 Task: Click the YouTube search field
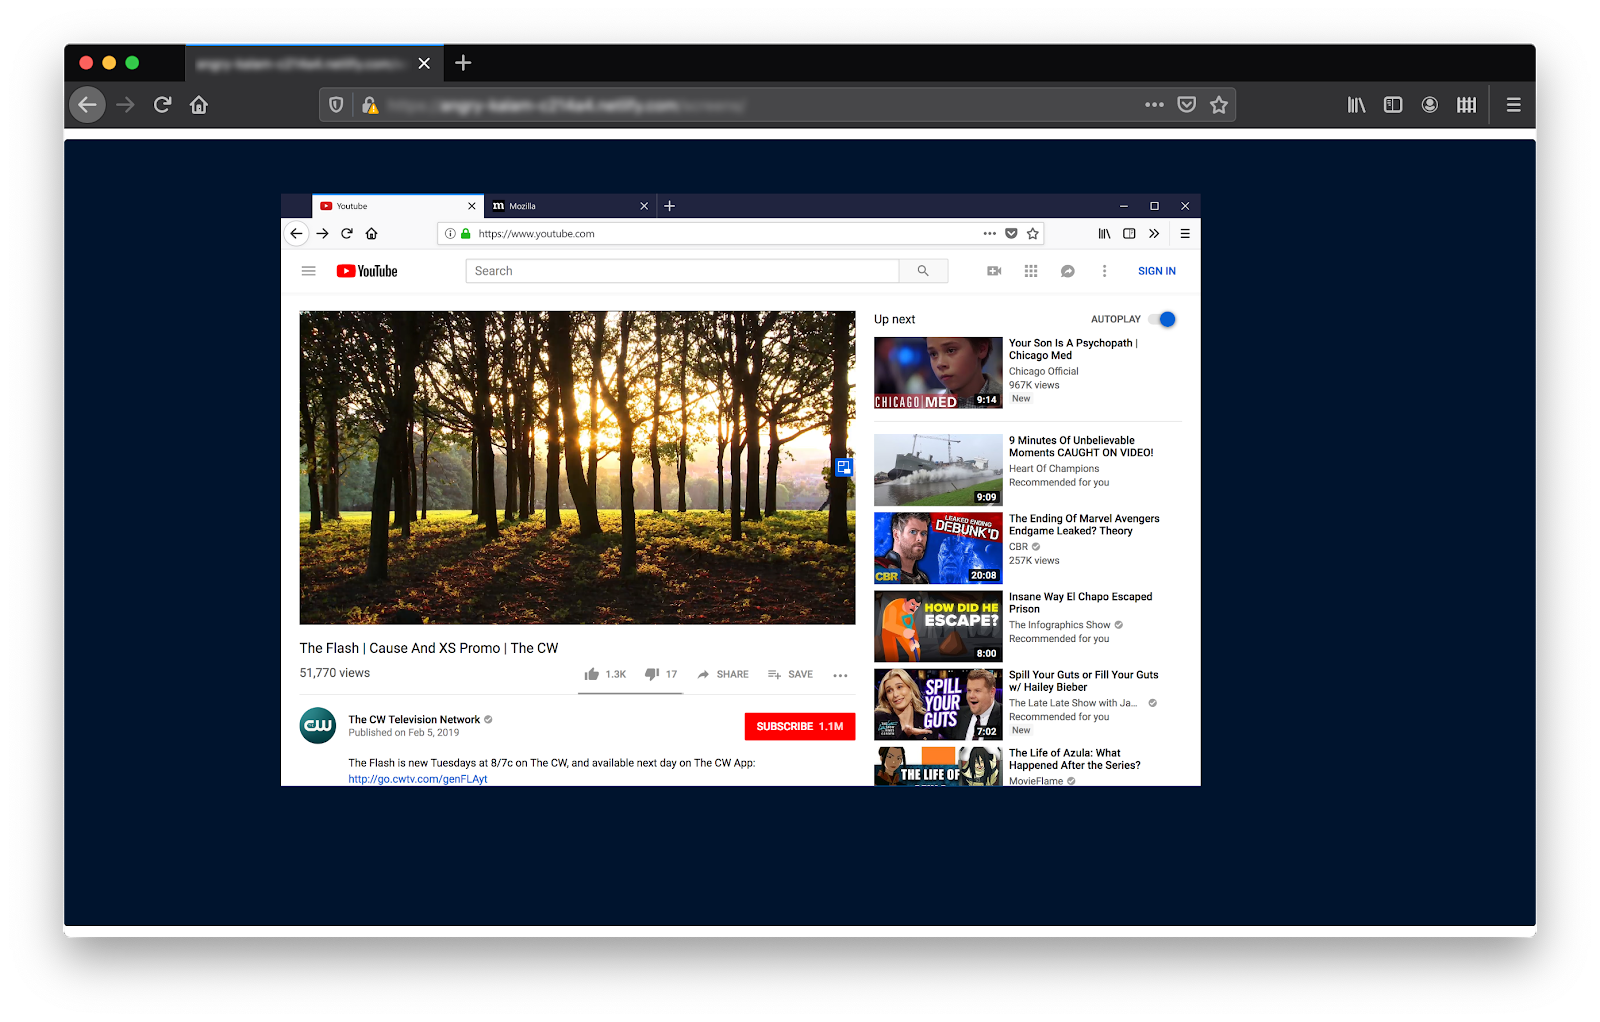coord(682,271)
